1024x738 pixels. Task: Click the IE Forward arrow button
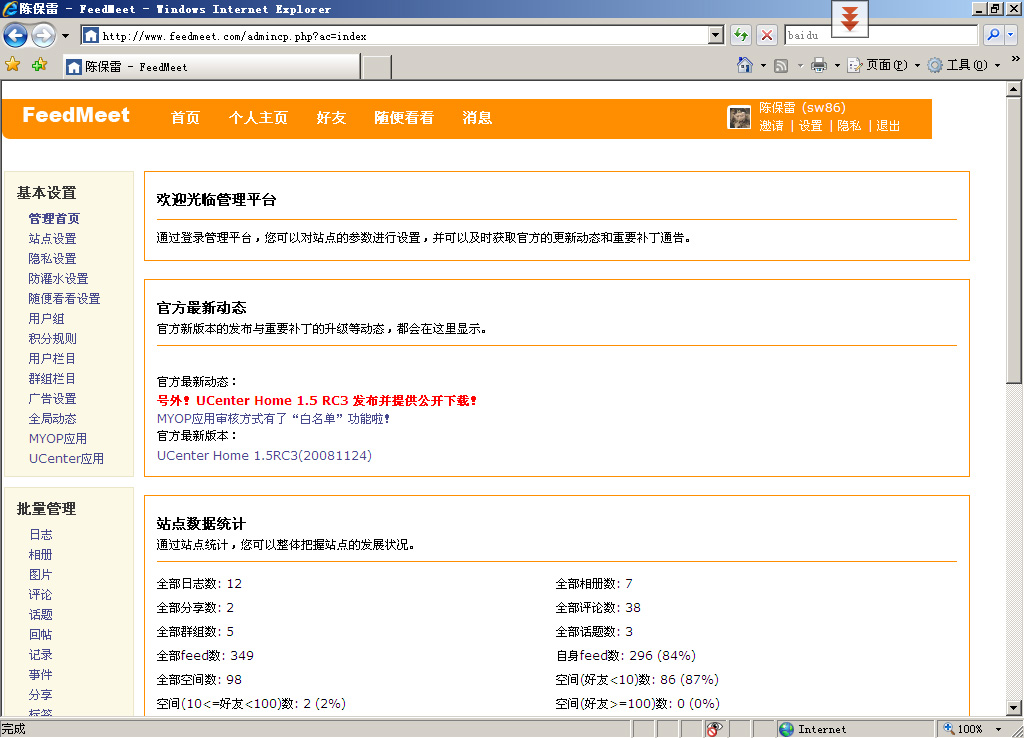44,35
